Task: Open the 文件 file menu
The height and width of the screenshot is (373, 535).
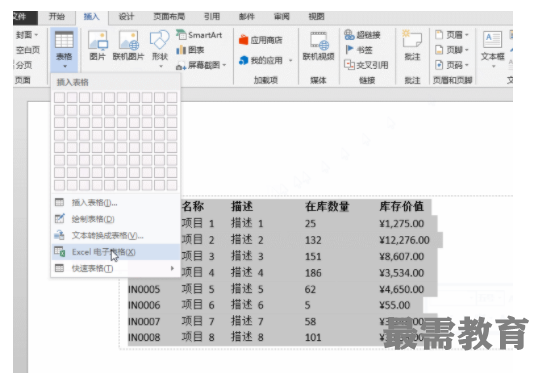Action: coord(25,17)
